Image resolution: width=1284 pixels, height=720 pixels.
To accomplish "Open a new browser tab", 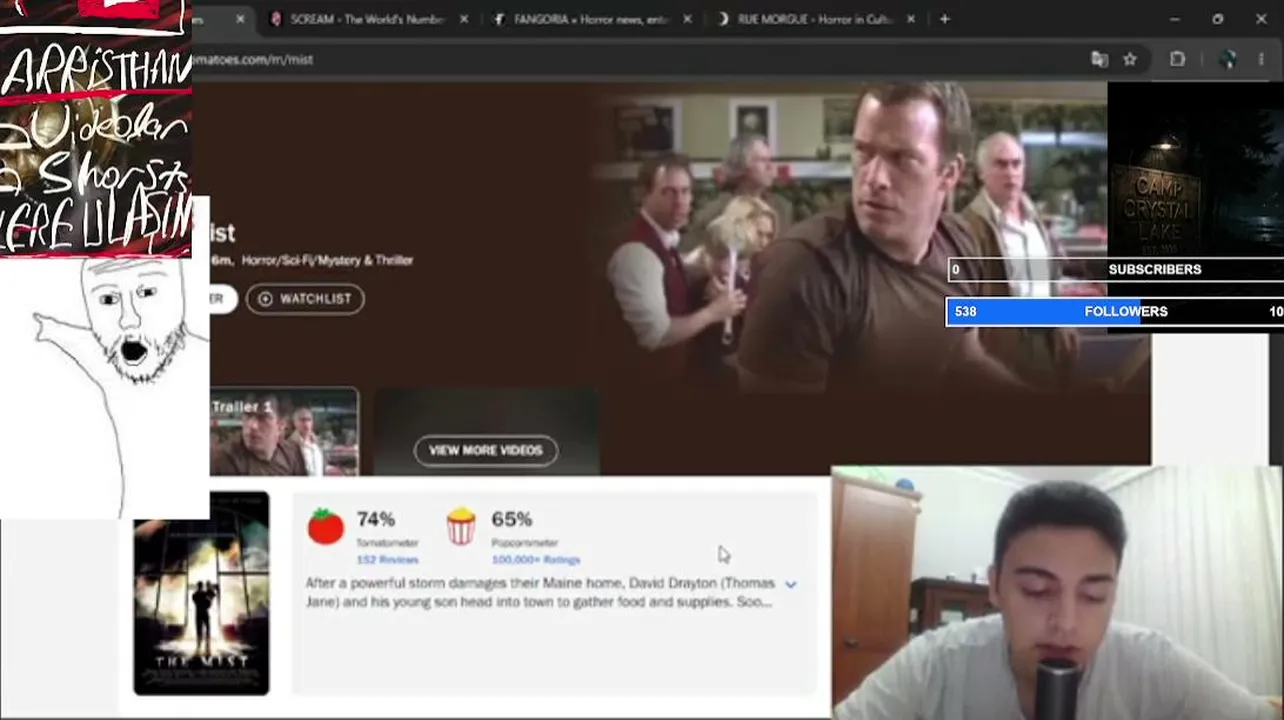I will (x=945, y=19).
